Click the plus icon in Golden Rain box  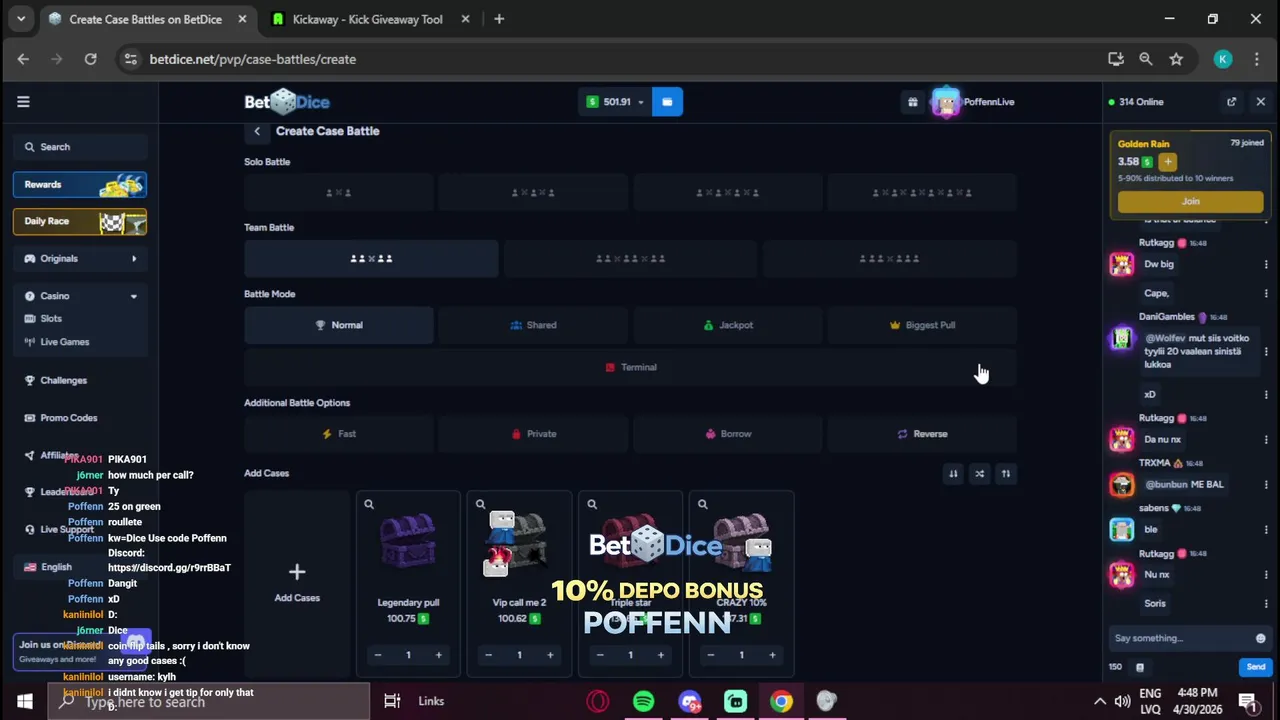[1167, 162]
